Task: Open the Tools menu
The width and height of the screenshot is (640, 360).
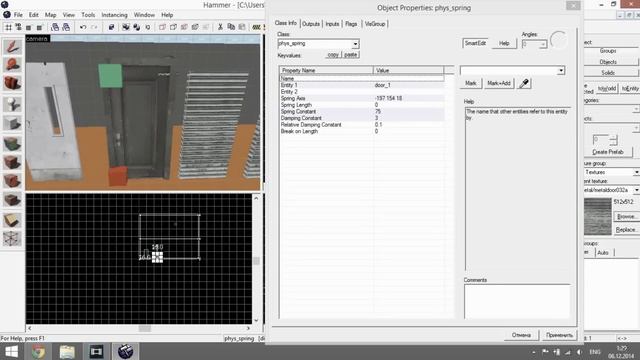Action: [88, 15]
